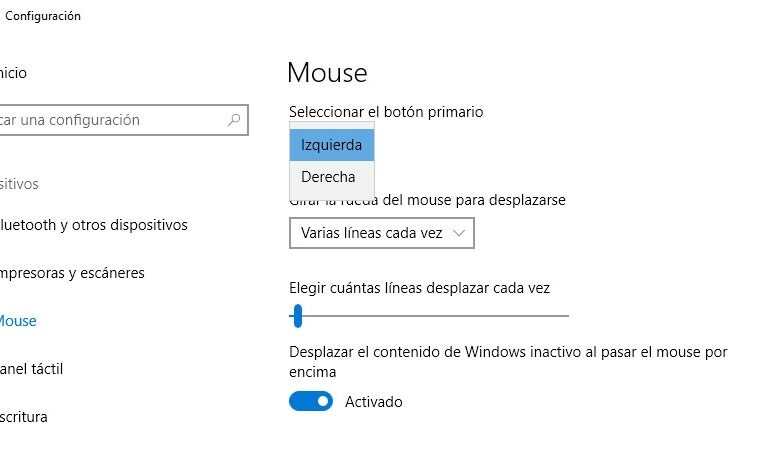
Task: Expand the Varias líneas cada vez dropdown
Action: point(381,233)
